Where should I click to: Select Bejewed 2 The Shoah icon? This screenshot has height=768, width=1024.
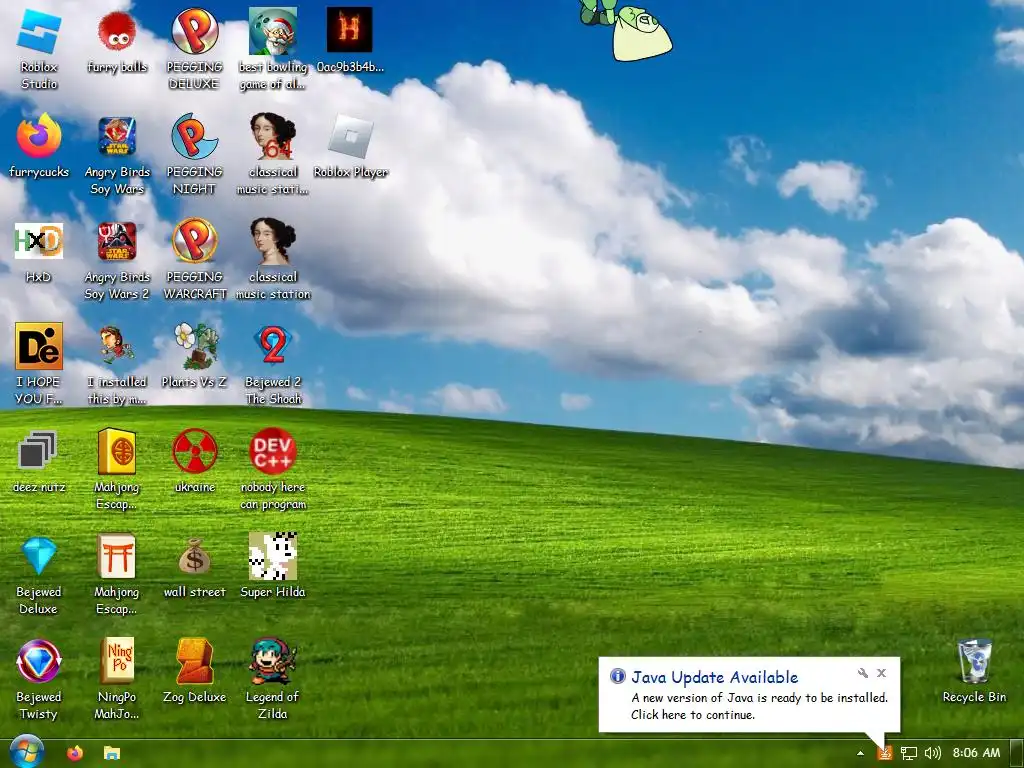click(273, 364)
